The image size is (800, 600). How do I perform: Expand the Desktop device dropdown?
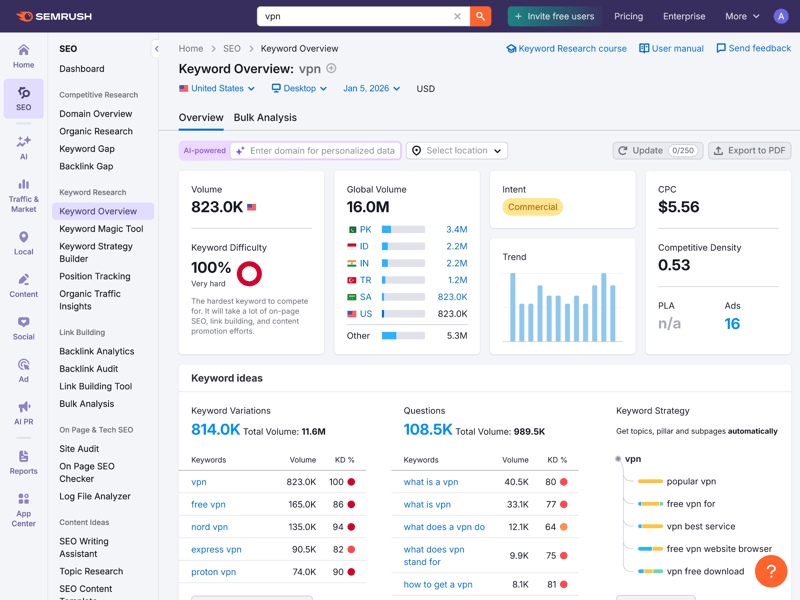[x=299, y=89]
